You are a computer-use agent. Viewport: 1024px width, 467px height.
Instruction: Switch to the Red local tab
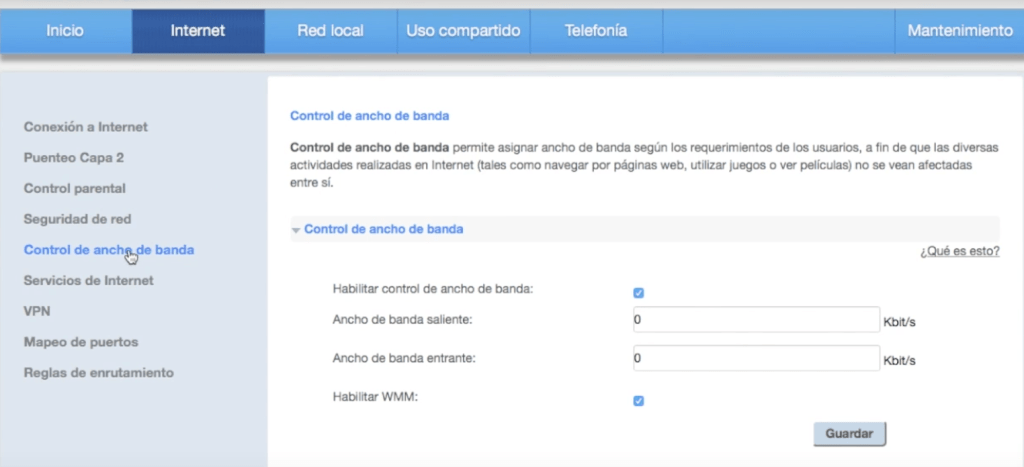(330, 31)
